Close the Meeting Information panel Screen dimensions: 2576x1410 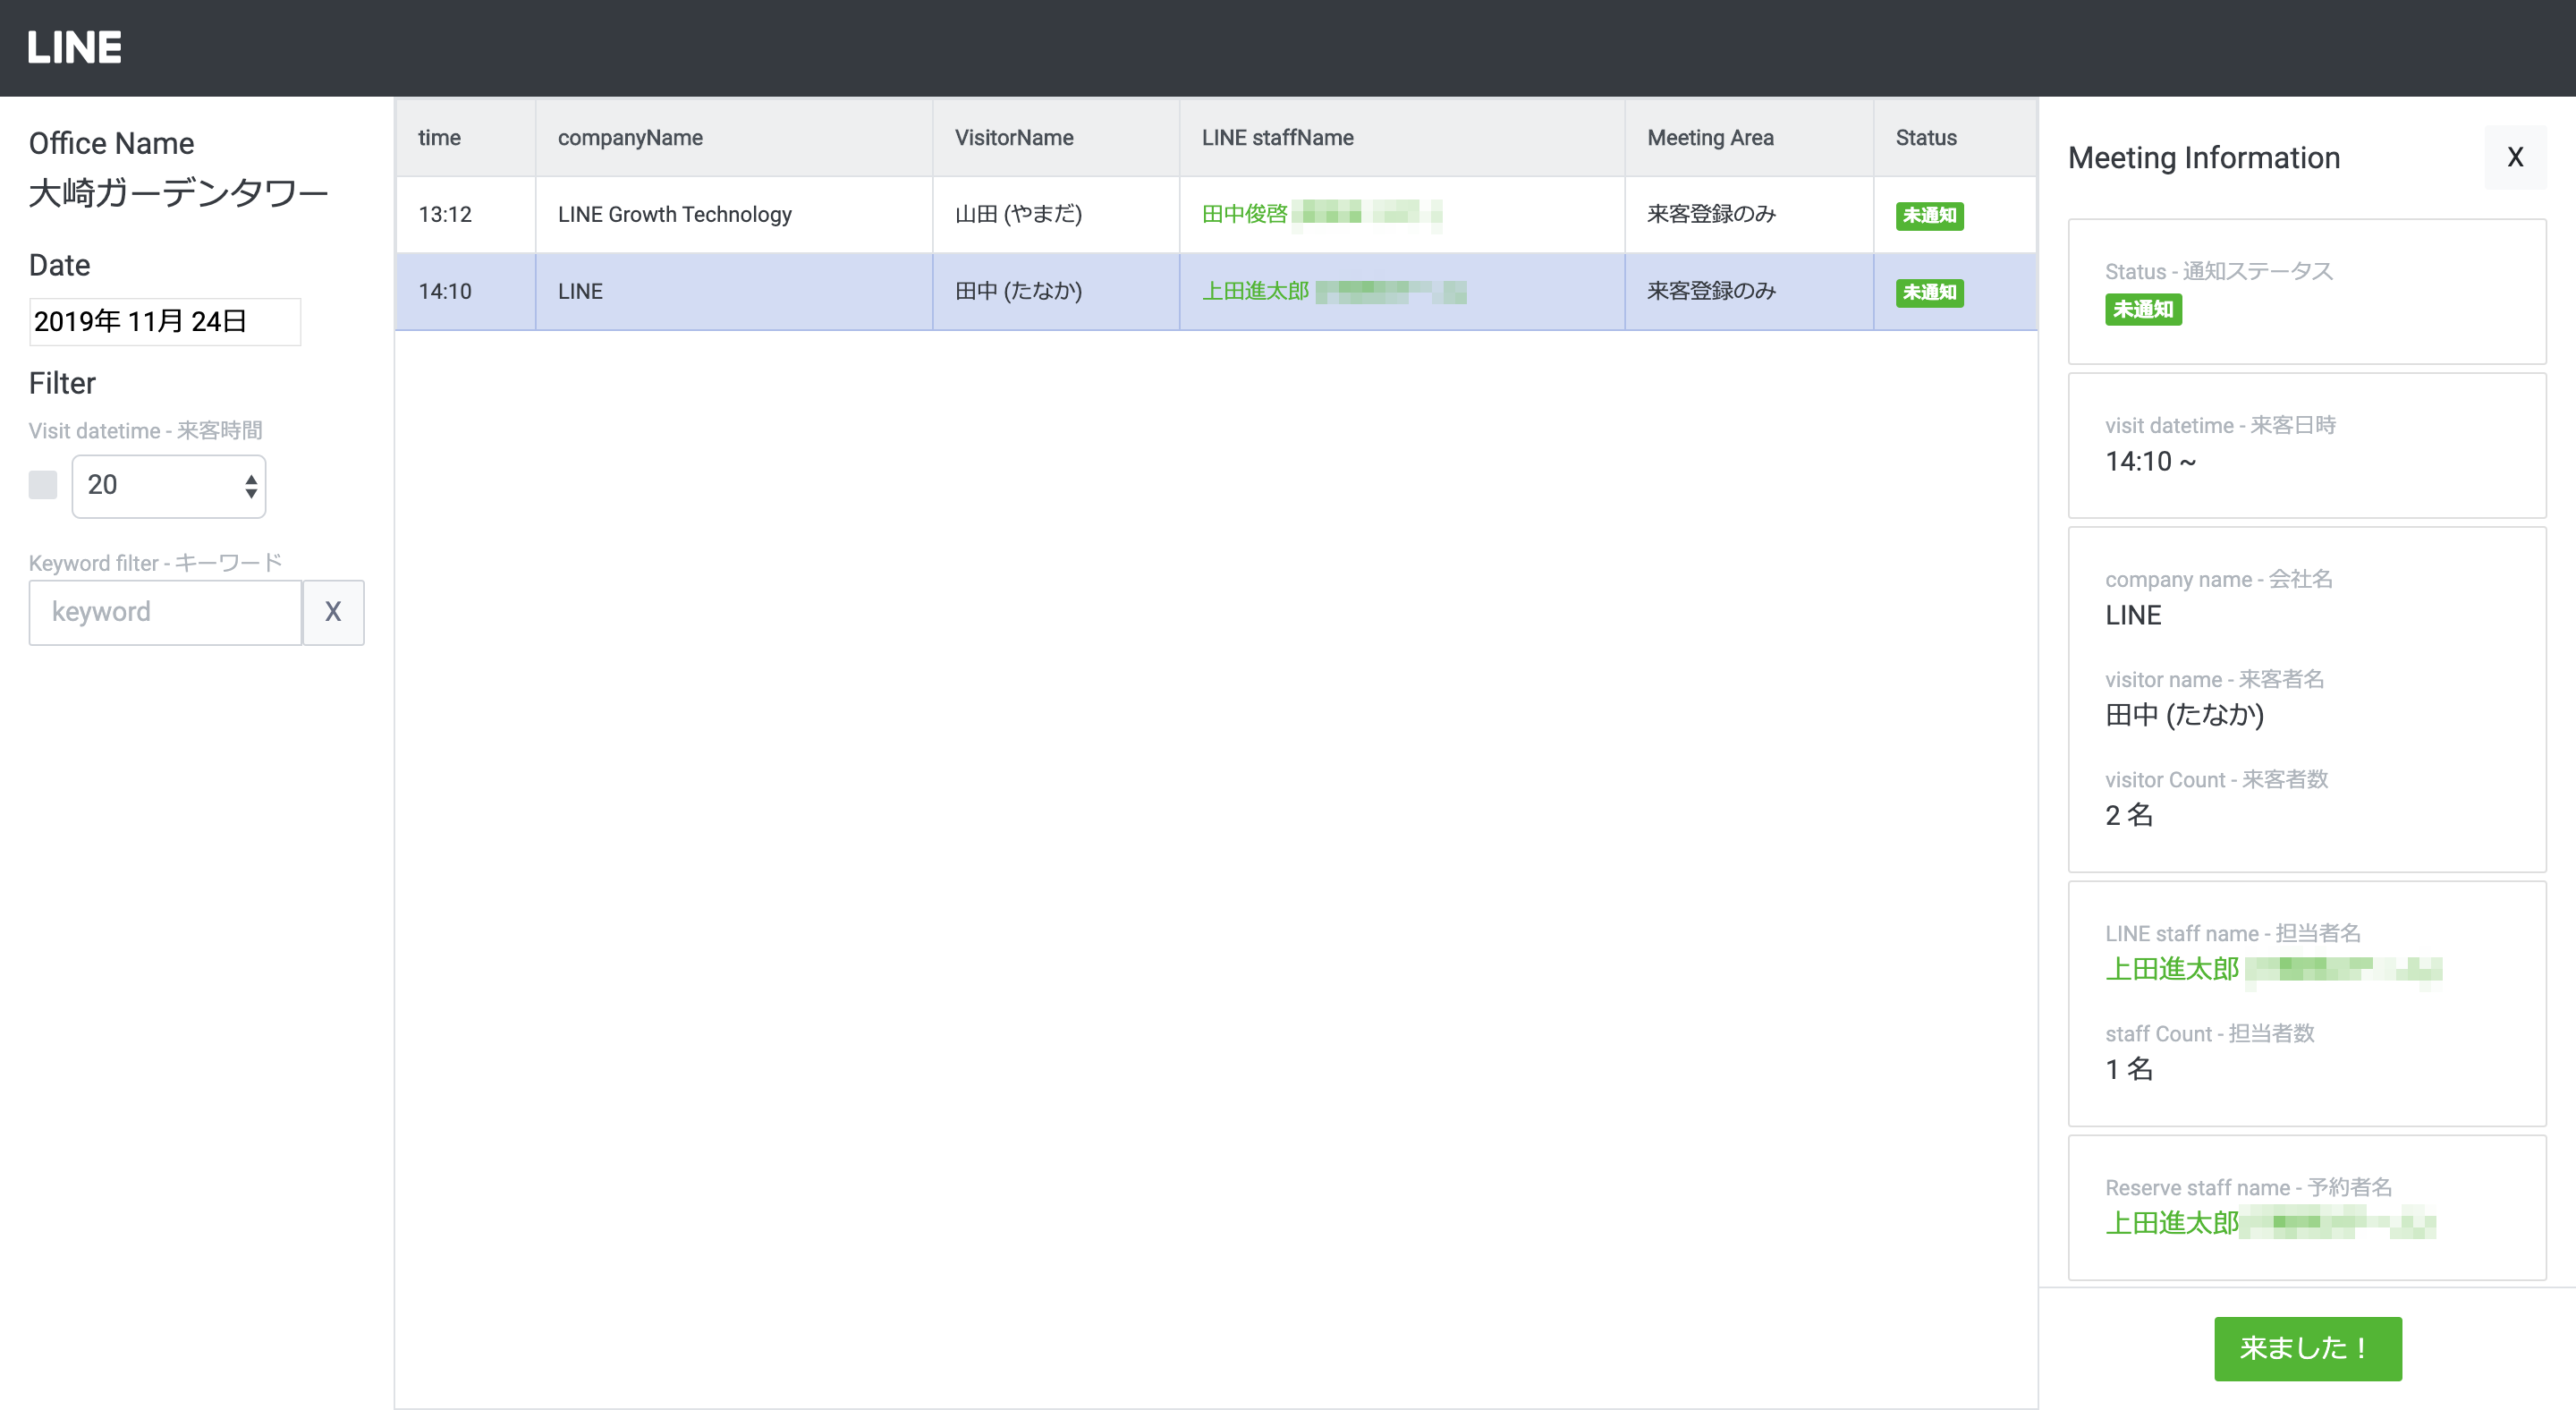2515,157
